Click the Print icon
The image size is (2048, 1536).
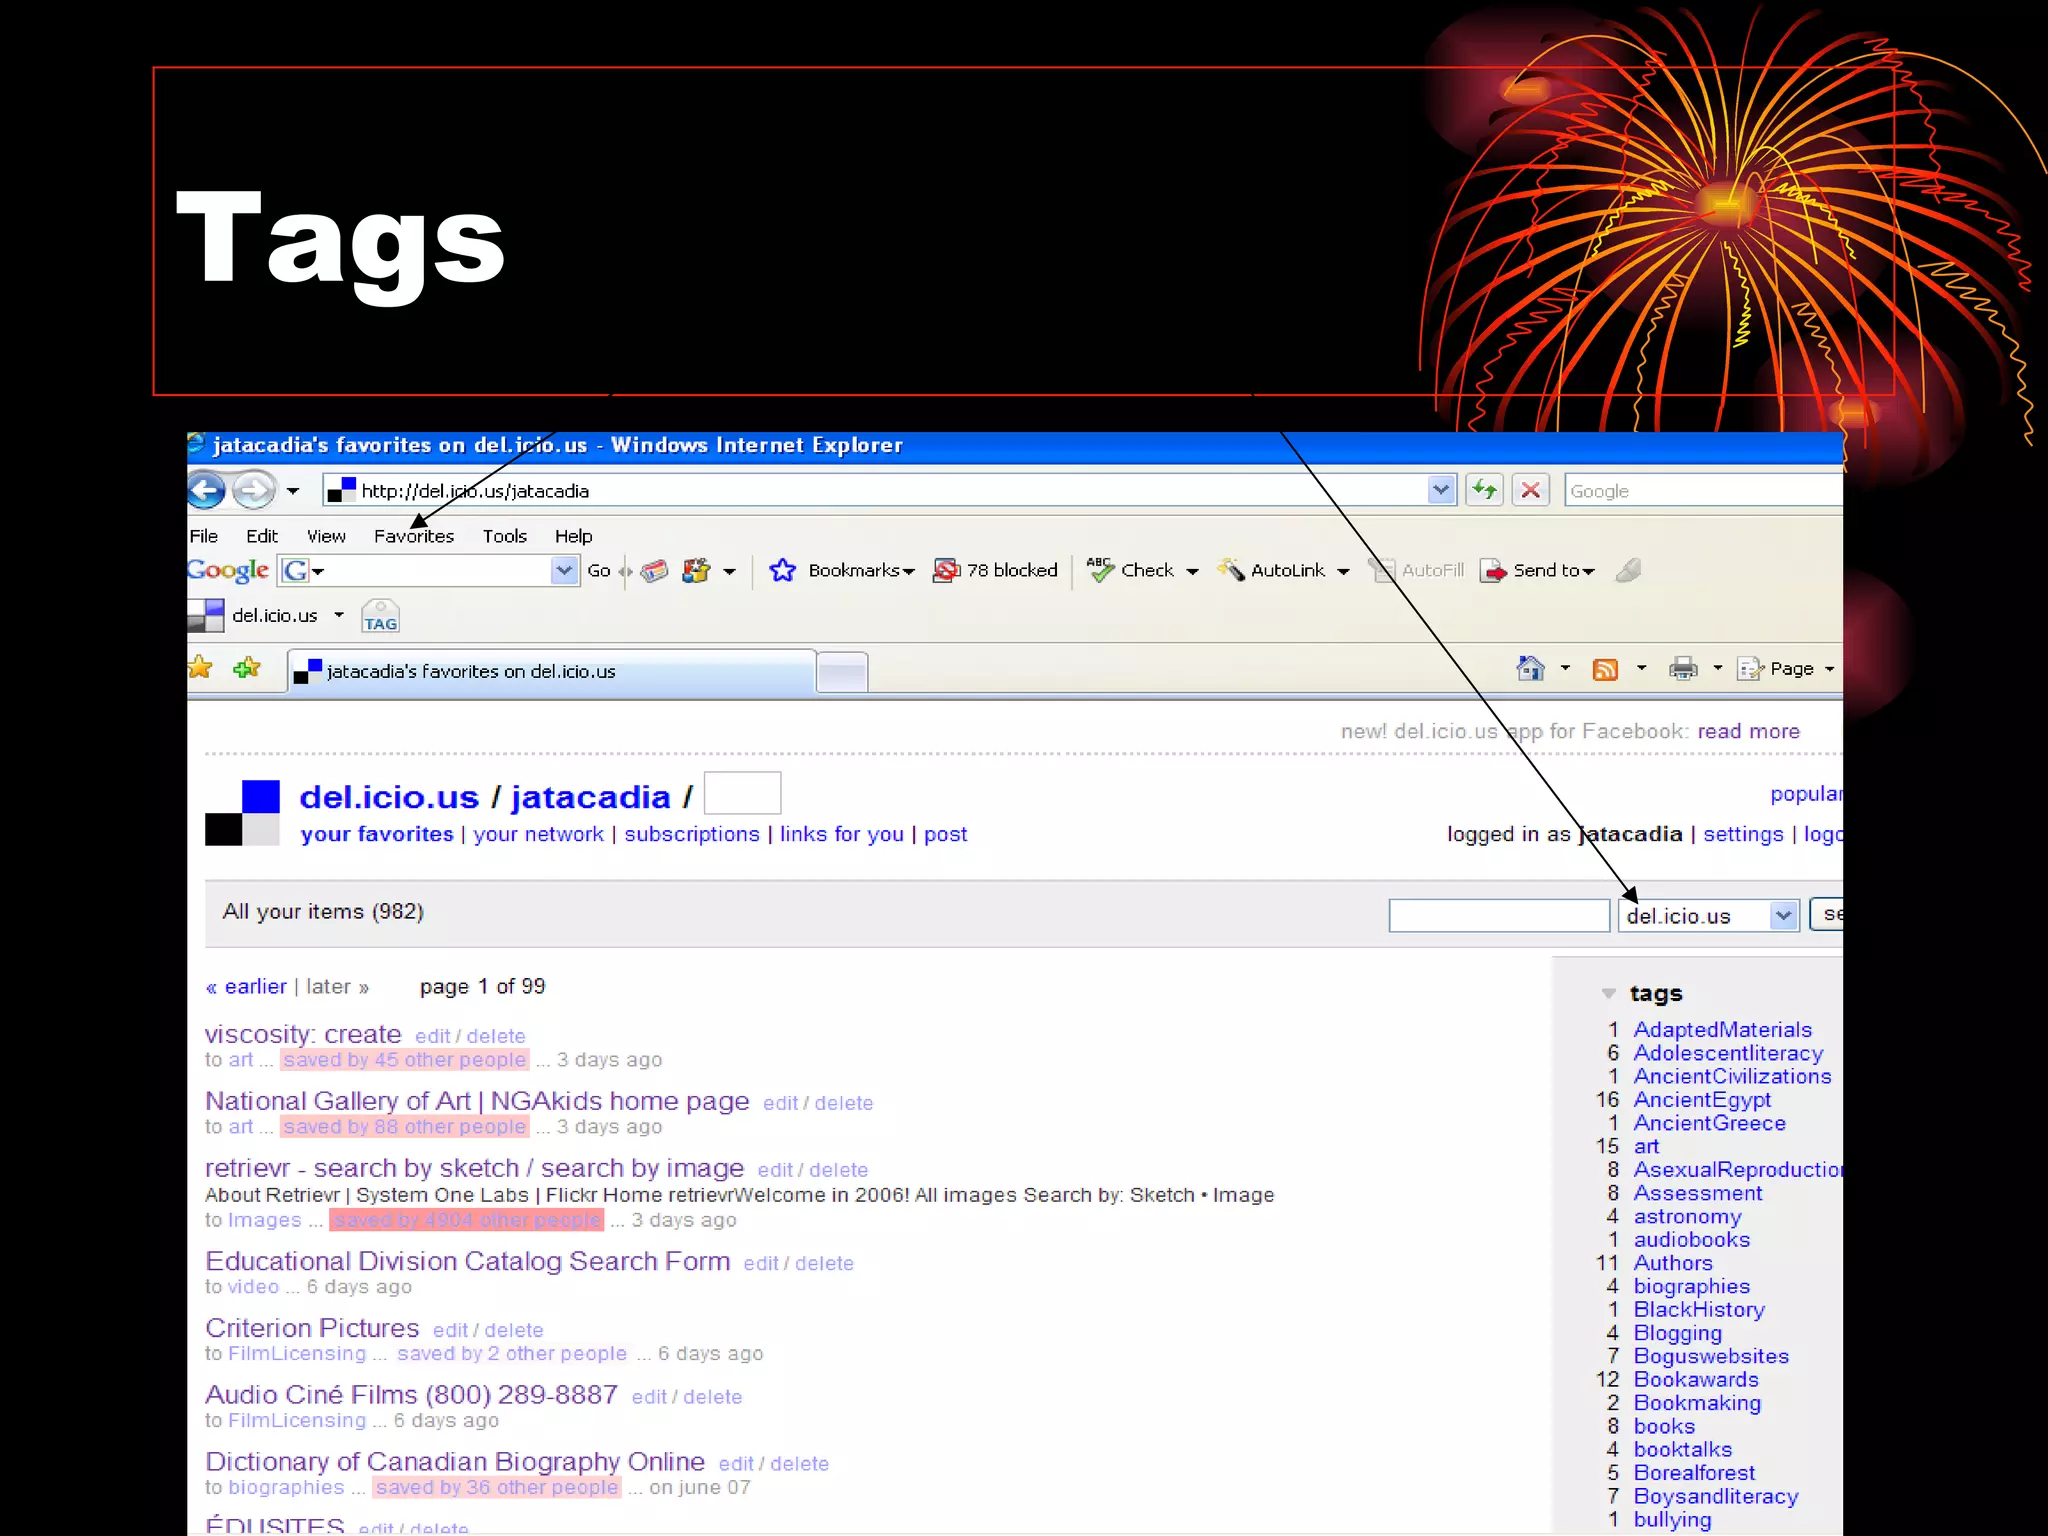1683,668
